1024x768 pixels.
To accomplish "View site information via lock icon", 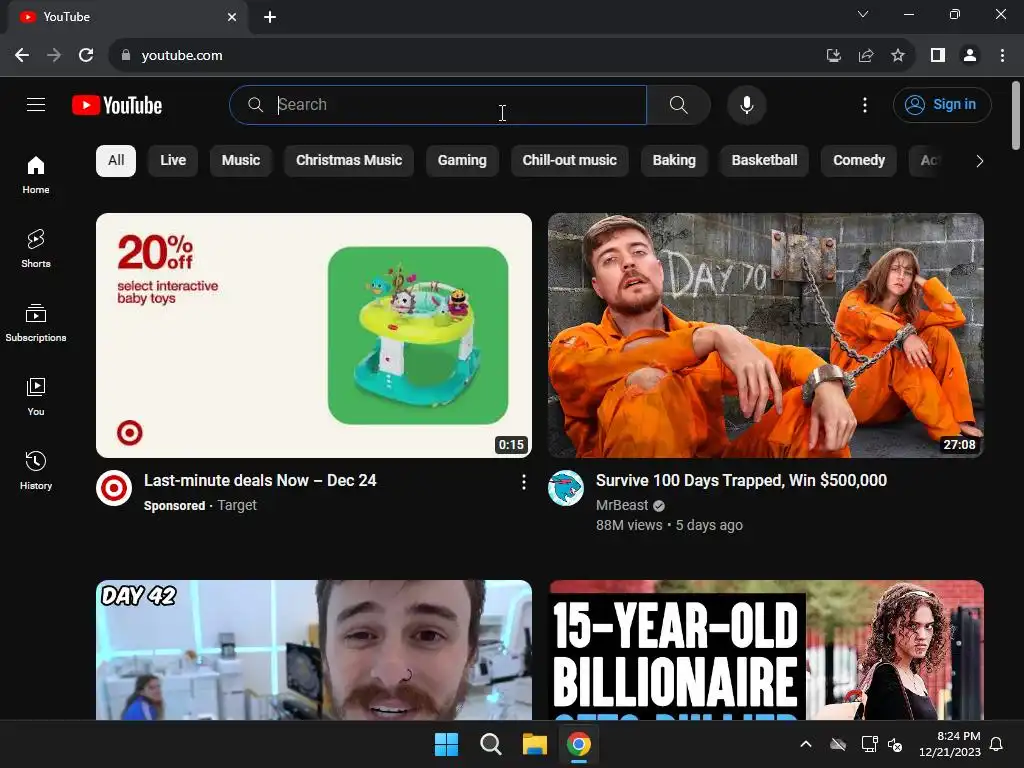I will click(x=126, y=56).
